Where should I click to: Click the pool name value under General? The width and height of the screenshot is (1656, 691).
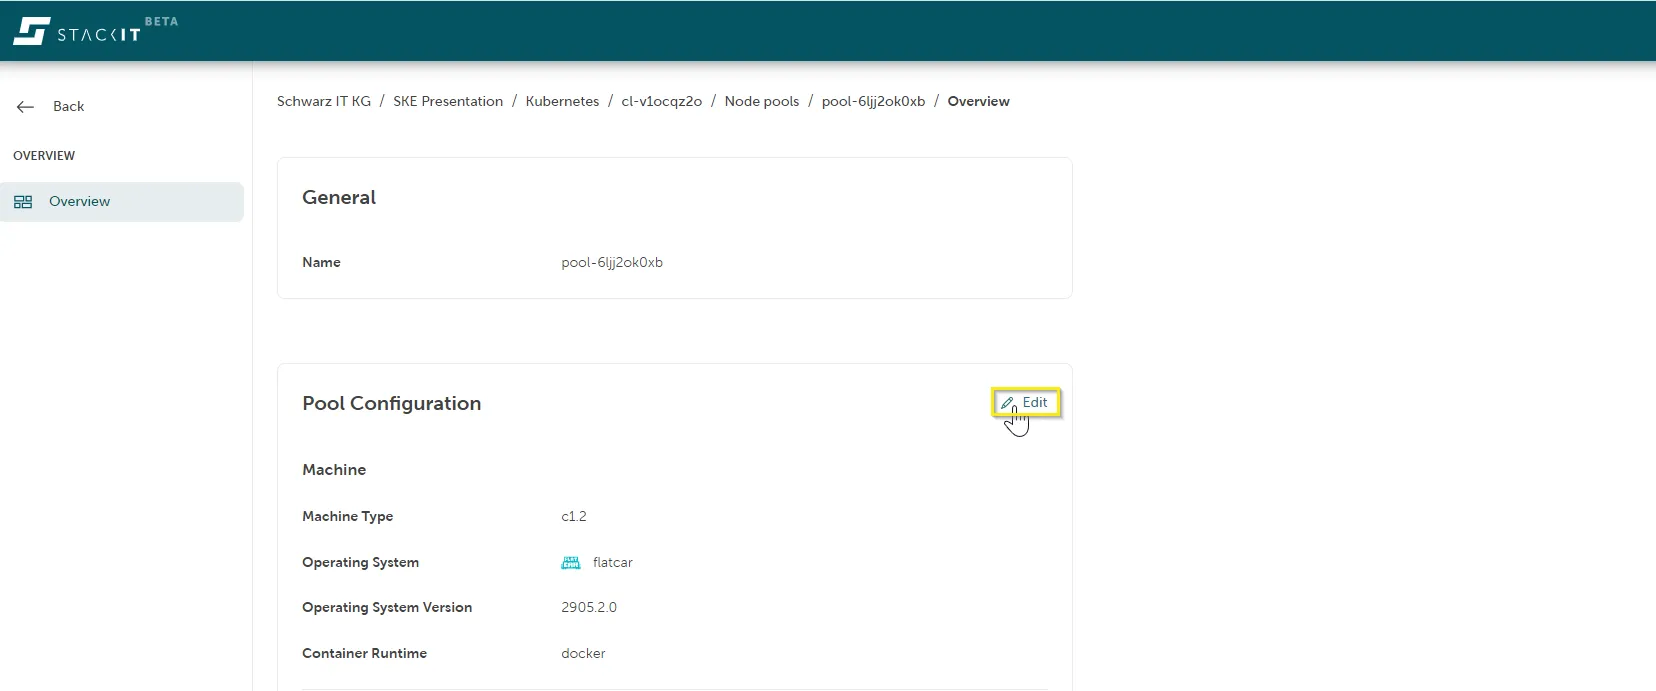click(x=612, y=263)
